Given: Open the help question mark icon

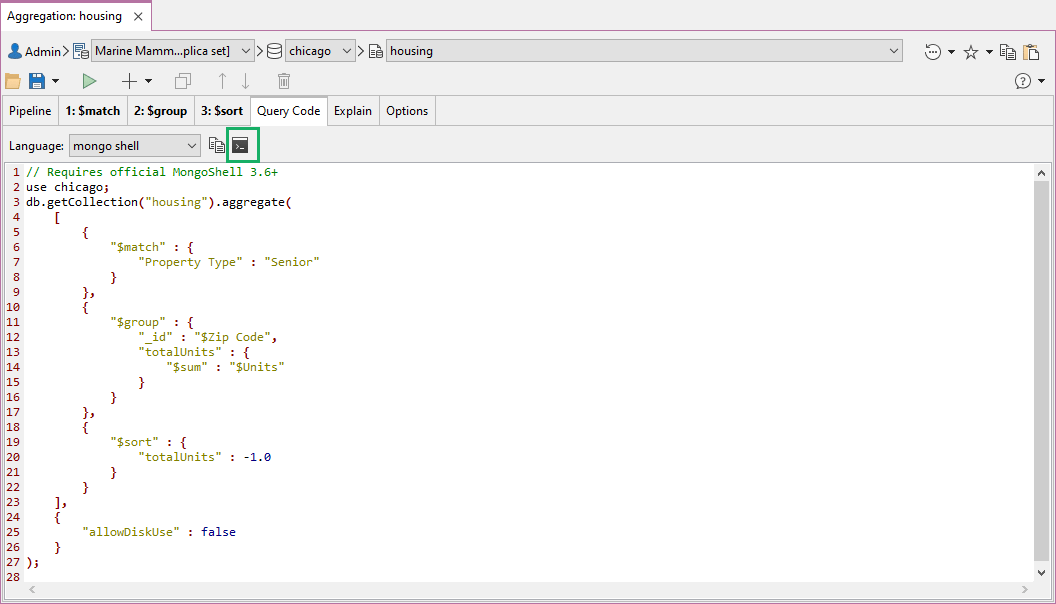Looking at the screenshot, I should [x=1023, y=81].
